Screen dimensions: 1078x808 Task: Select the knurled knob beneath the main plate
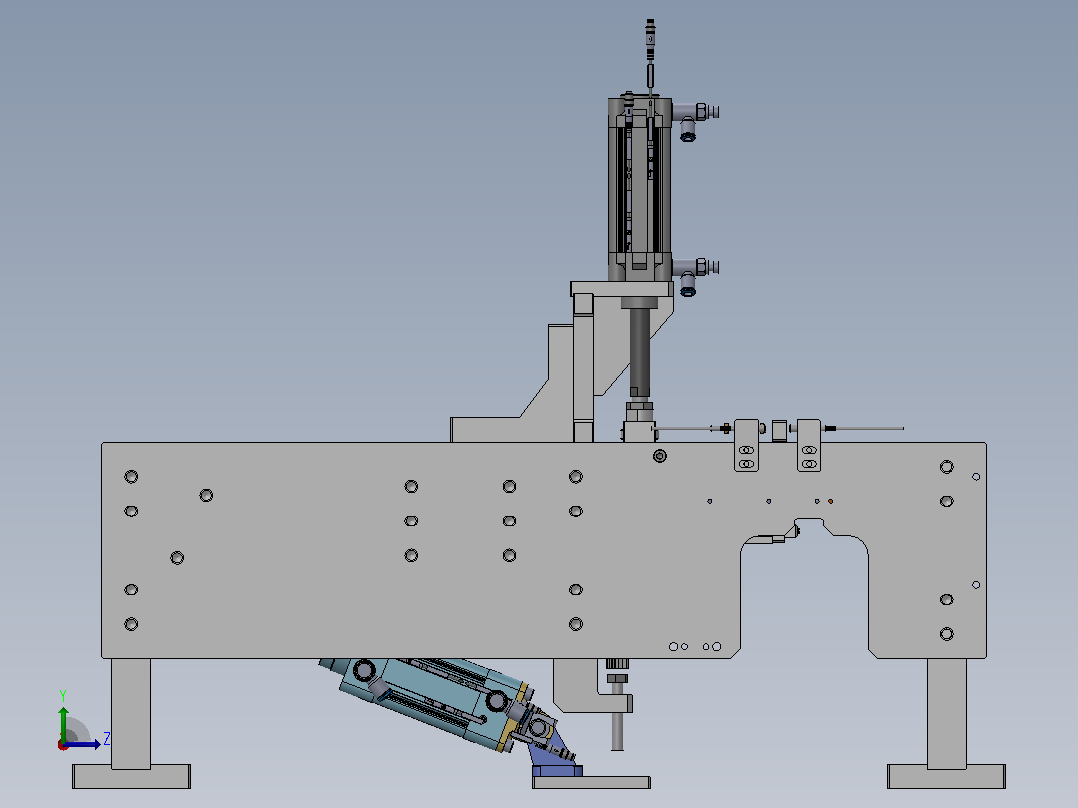pos(617,664)
